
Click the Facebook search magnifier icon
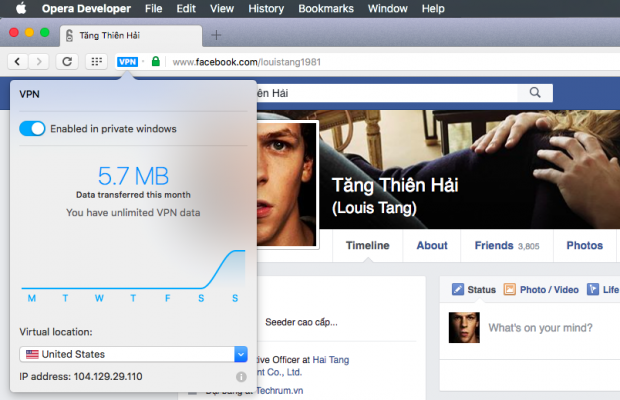click(x=536, y=93)
